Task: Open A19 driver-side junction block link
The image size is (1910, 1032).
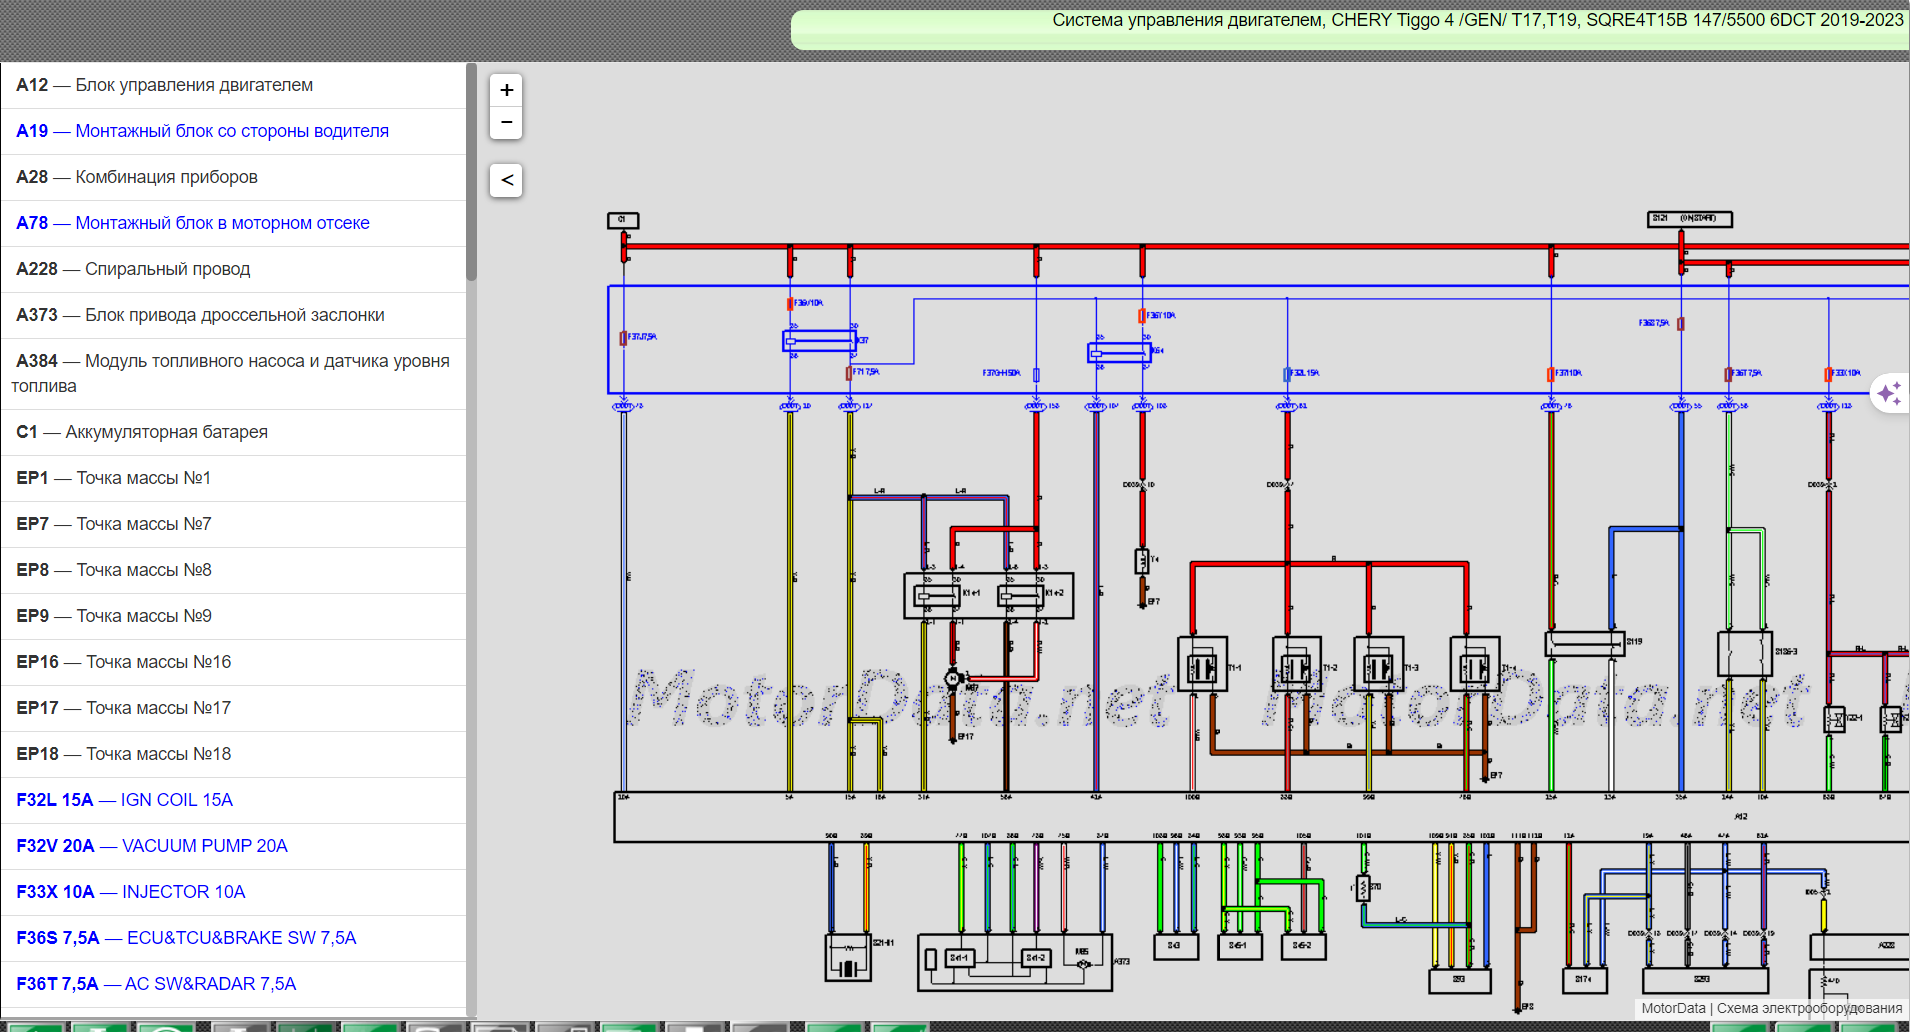Action: click(x=202, y=131)
